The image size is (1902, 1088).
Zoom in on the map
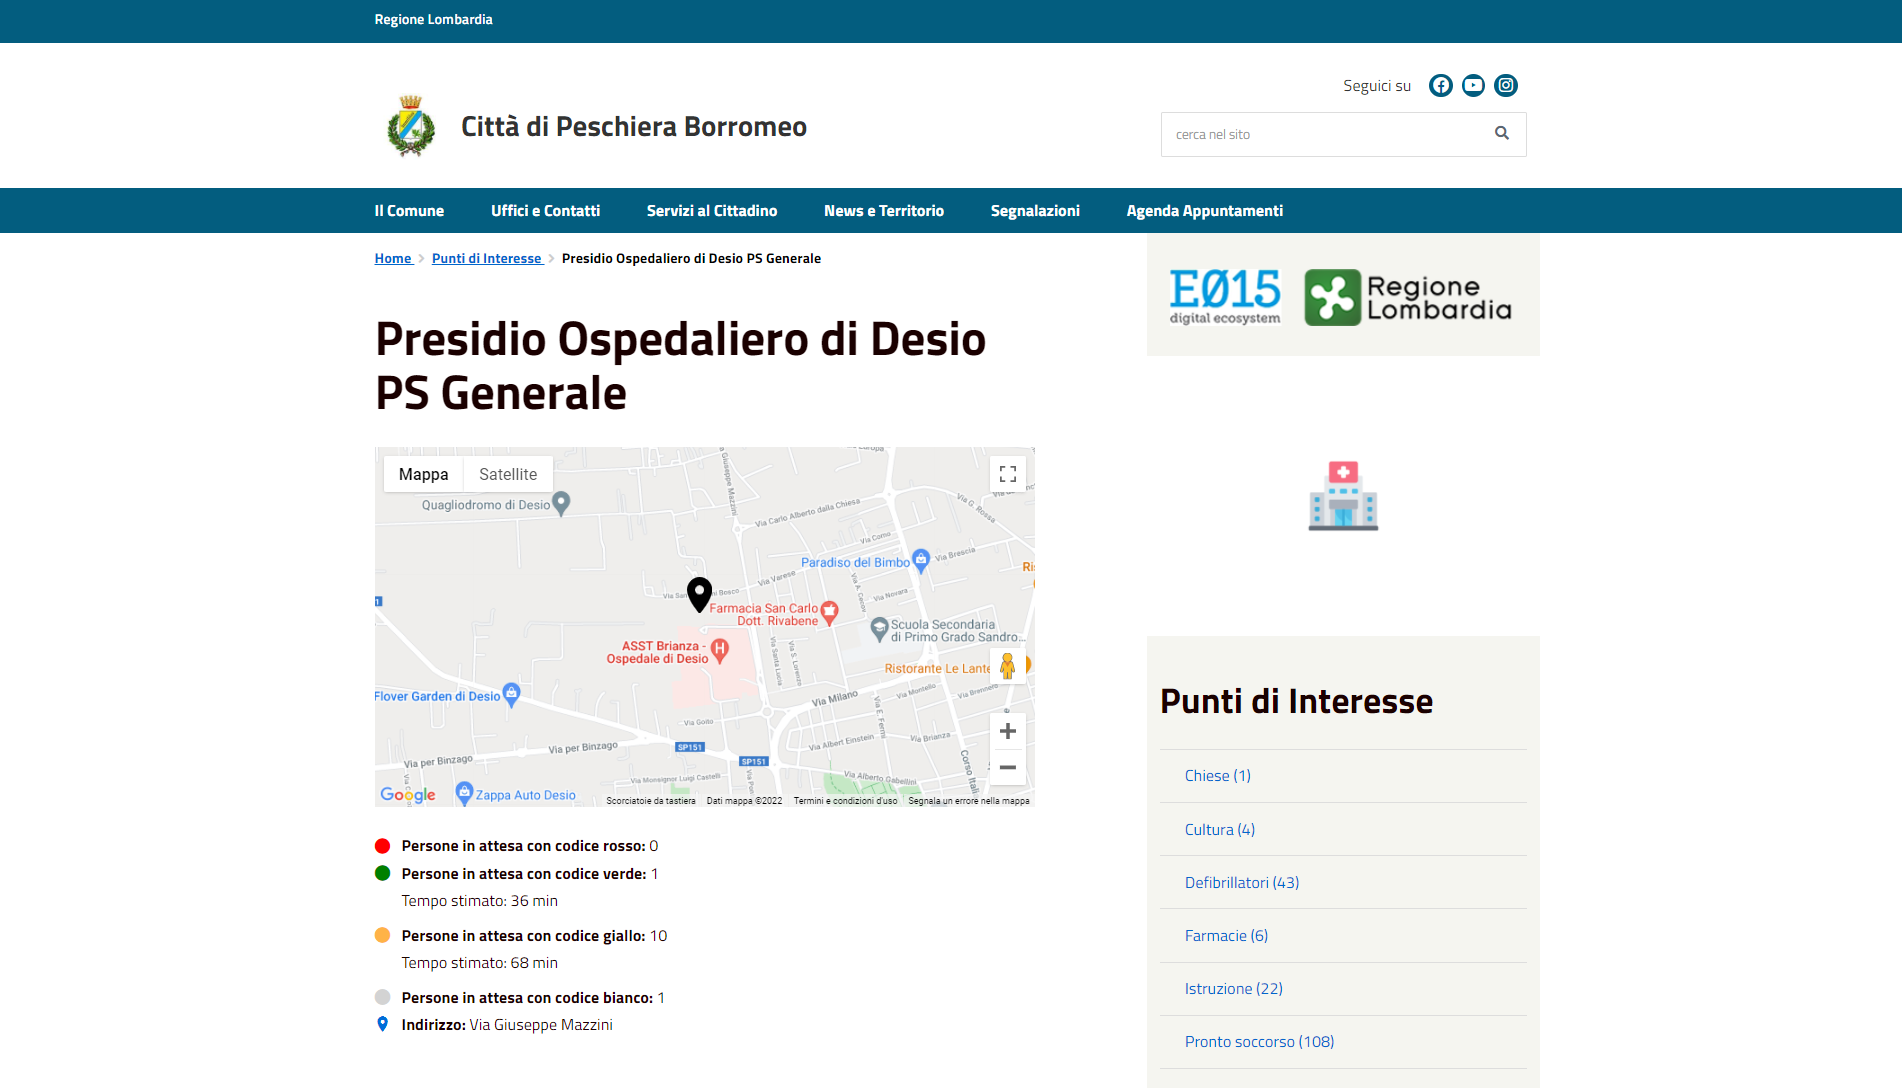[1008, 731]
